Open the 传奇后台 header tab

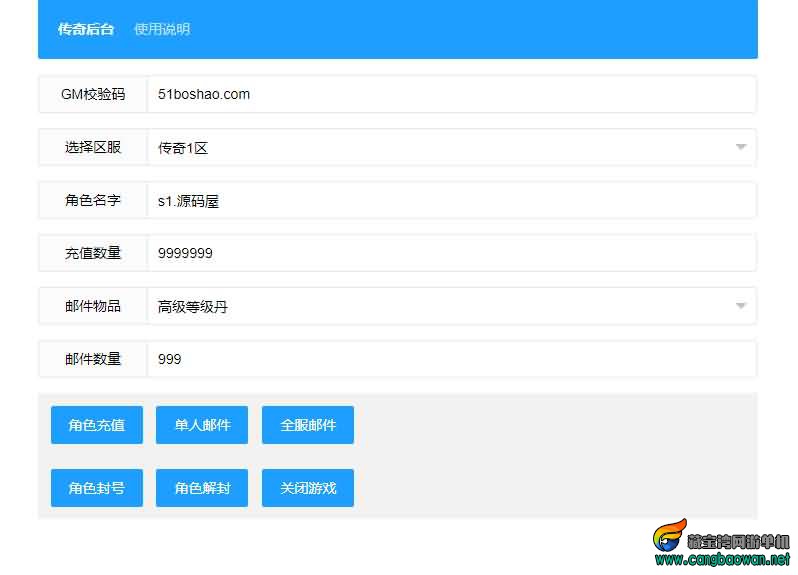pyautogui.click(x=85, y=29)
